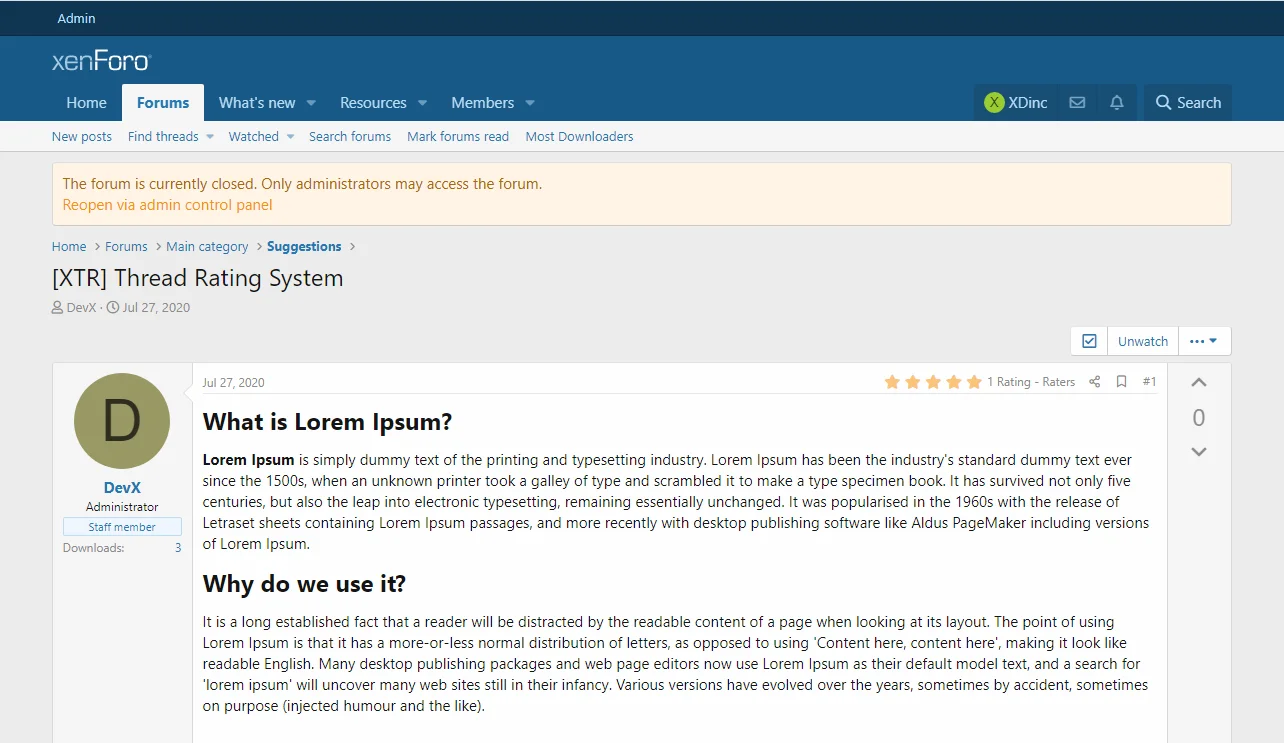Click the Most Downloaders link
This screenshot has height=743, width=1284.
[x=579, y=137]
